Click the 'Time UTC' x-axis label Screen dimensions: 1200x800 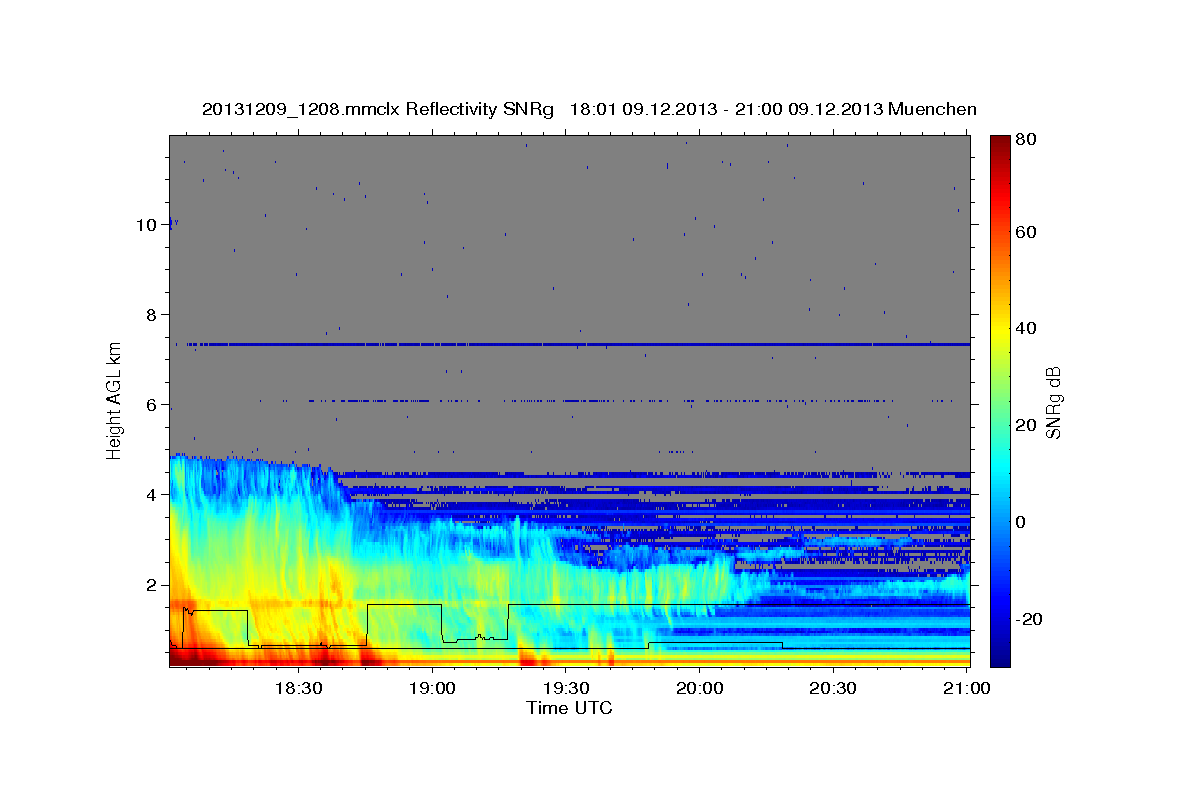569,708
